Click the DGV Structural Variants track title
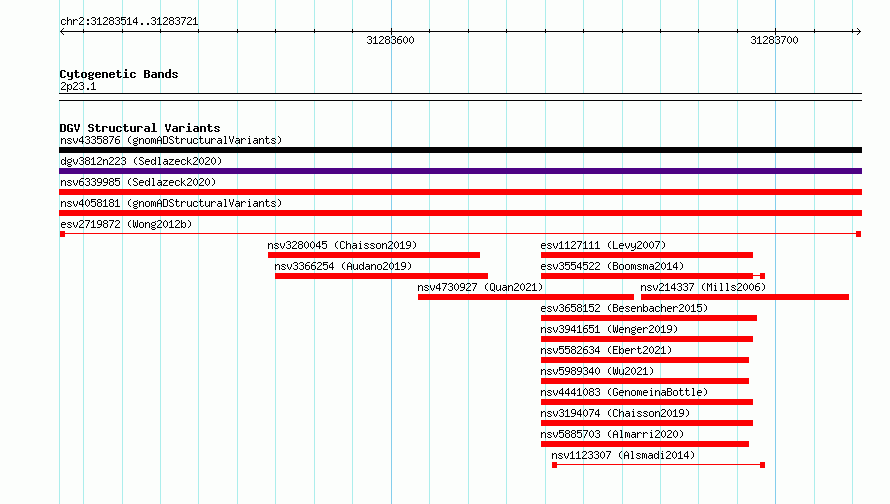The image size is (890, 504). (x=140, y=128)
